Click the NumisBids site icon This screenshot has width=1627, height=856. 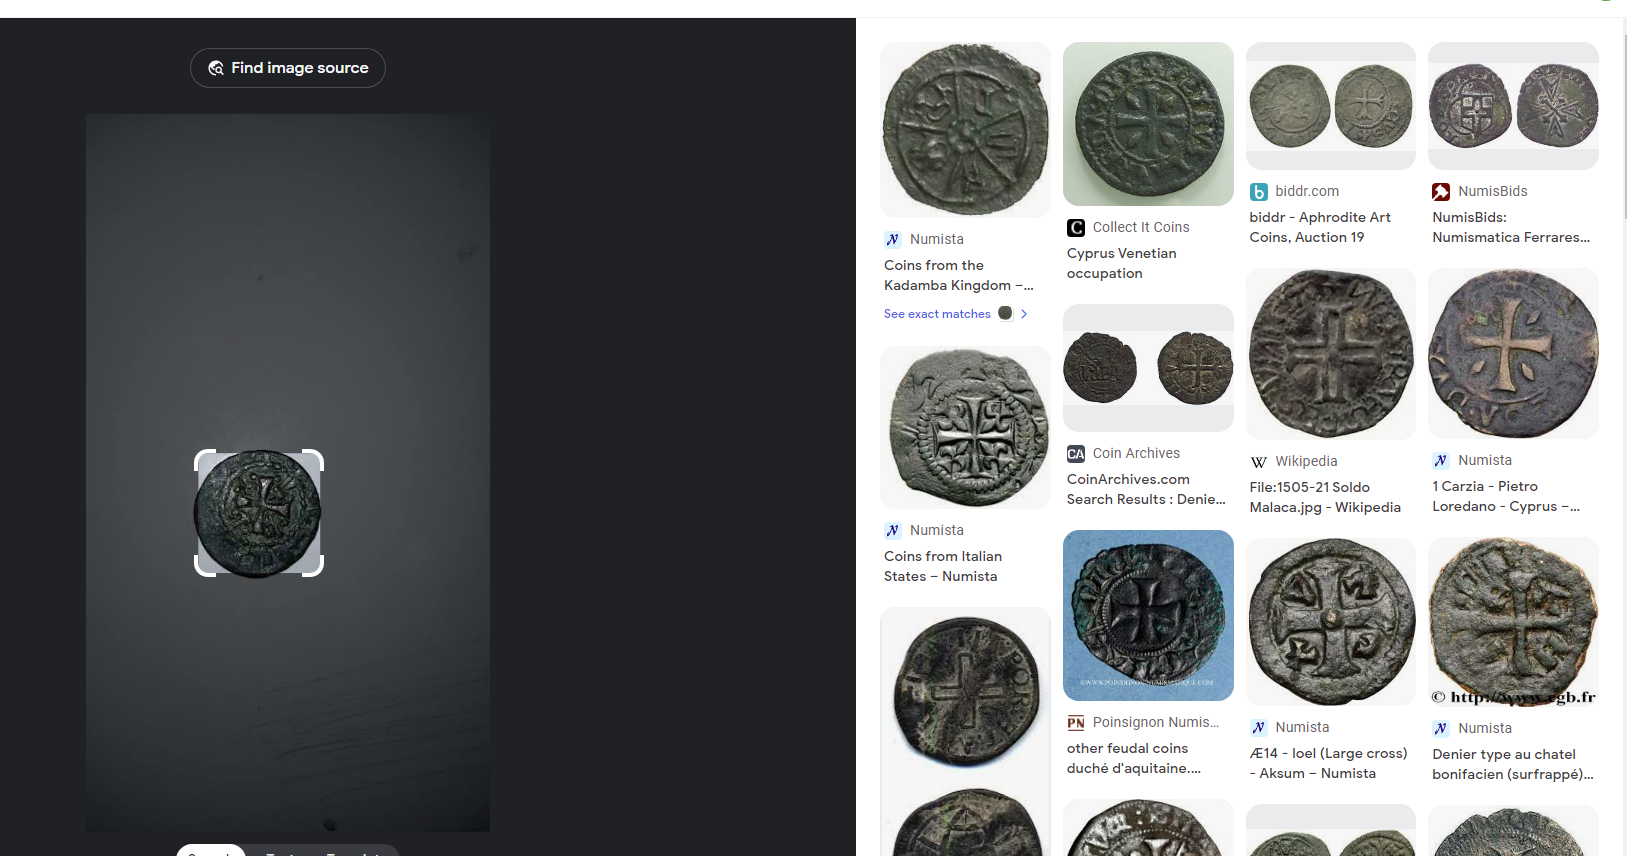click(x=1441, y=192)
